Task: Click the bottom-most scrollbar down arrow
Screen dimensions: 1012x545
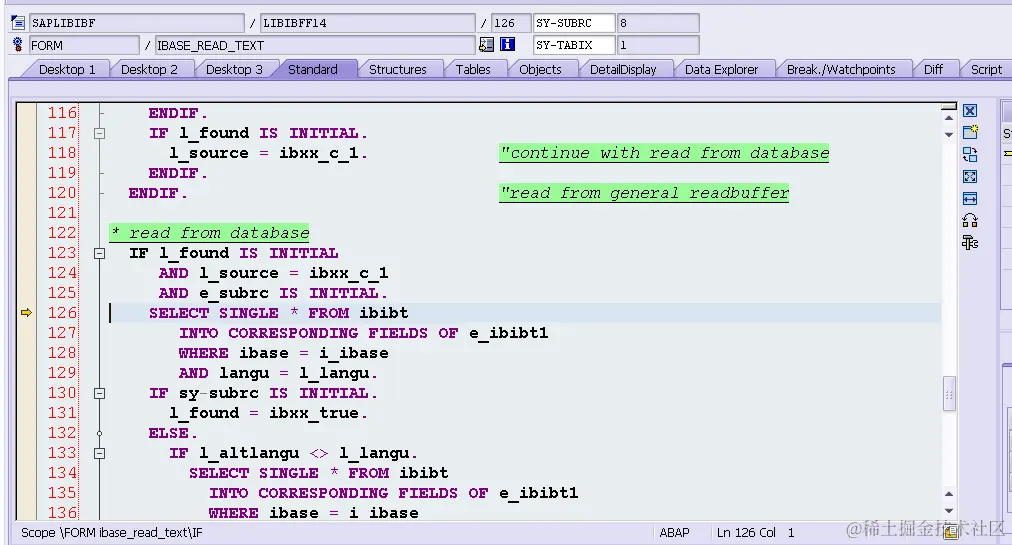Action: click(x=949, y=511)
